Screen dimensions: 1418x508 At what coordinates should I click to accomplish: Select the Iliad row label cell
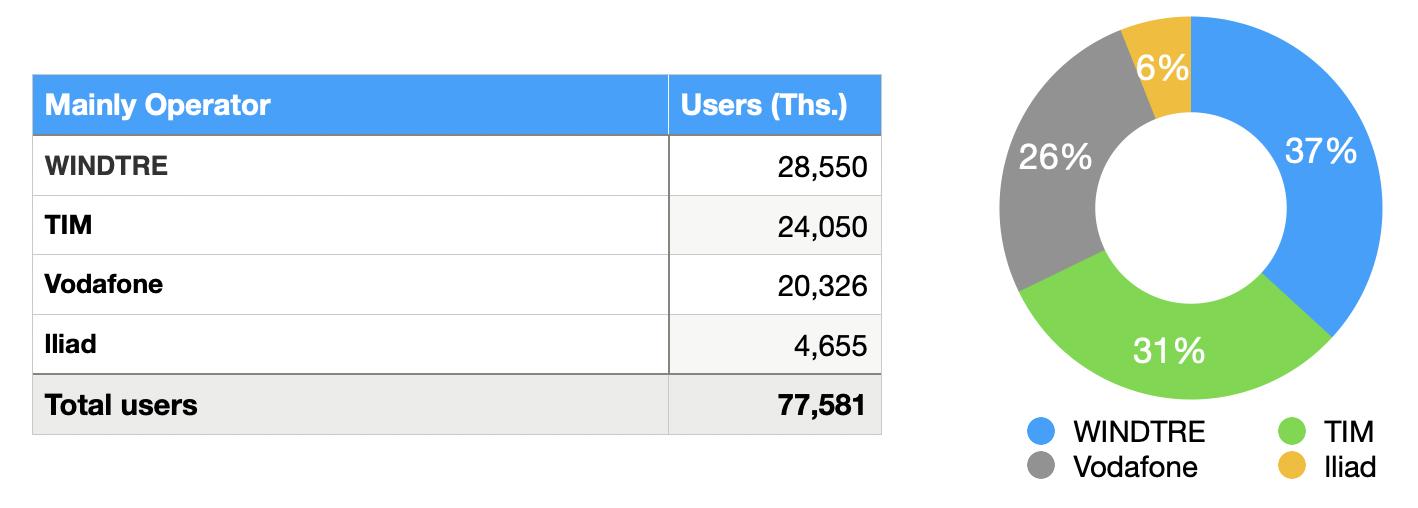(350, 345)
